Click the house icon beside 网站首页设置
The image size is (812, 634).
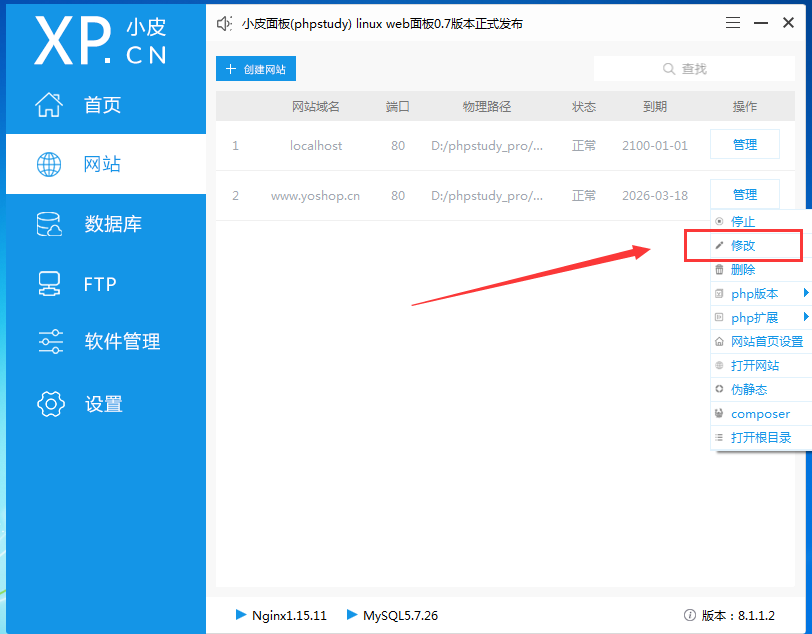(719, 342)
